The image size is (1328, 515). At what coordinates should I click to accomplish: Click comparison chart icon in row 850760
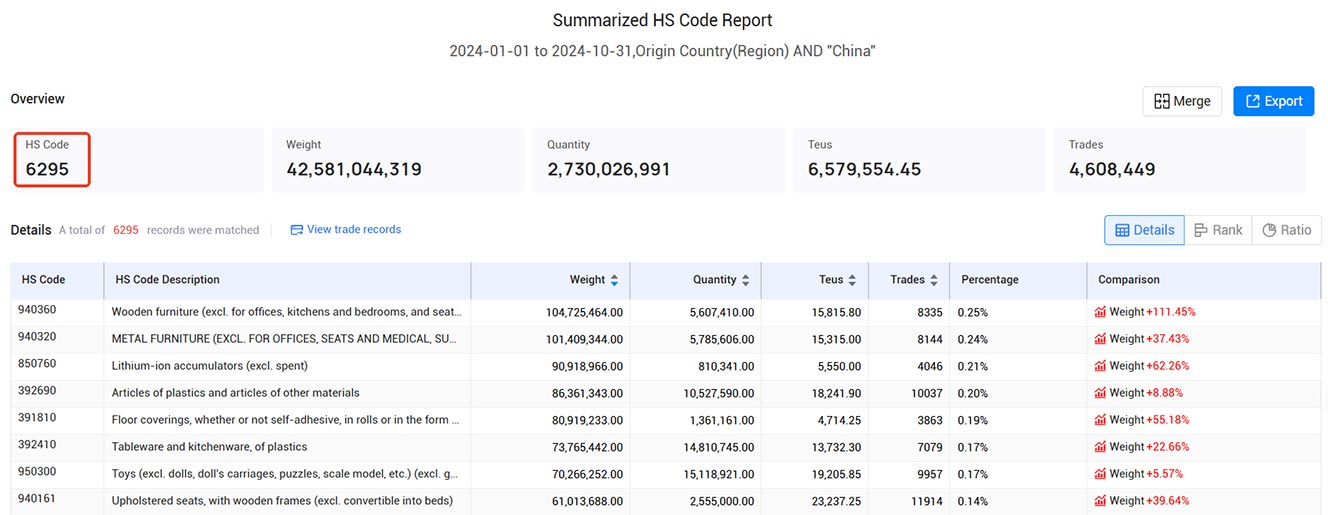(1100, 366)
